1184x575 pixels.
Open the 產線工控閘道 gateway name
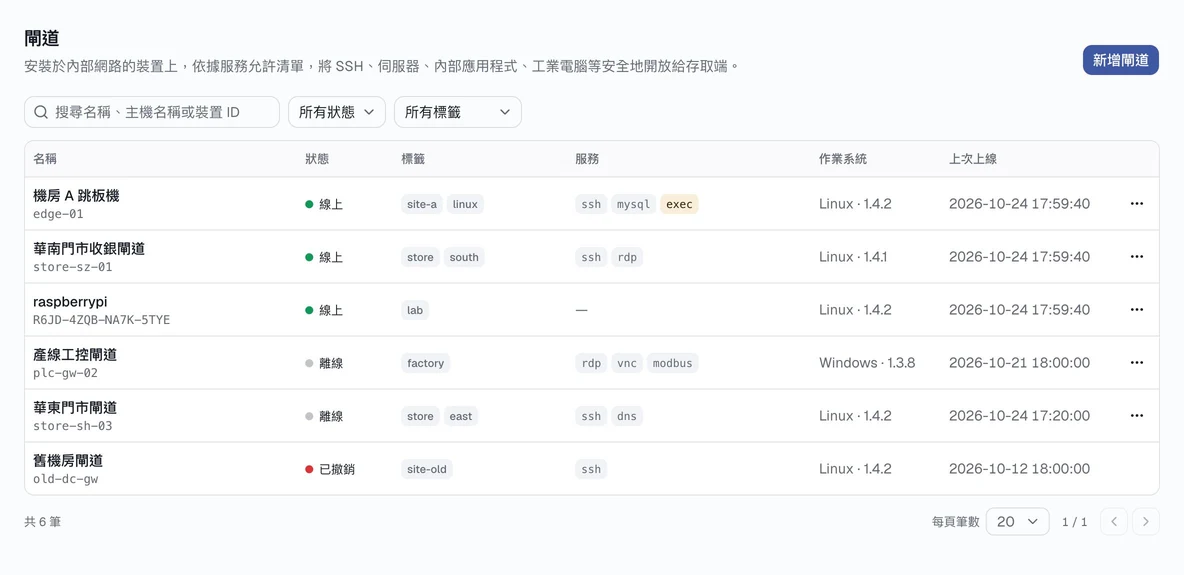point(75,354)
